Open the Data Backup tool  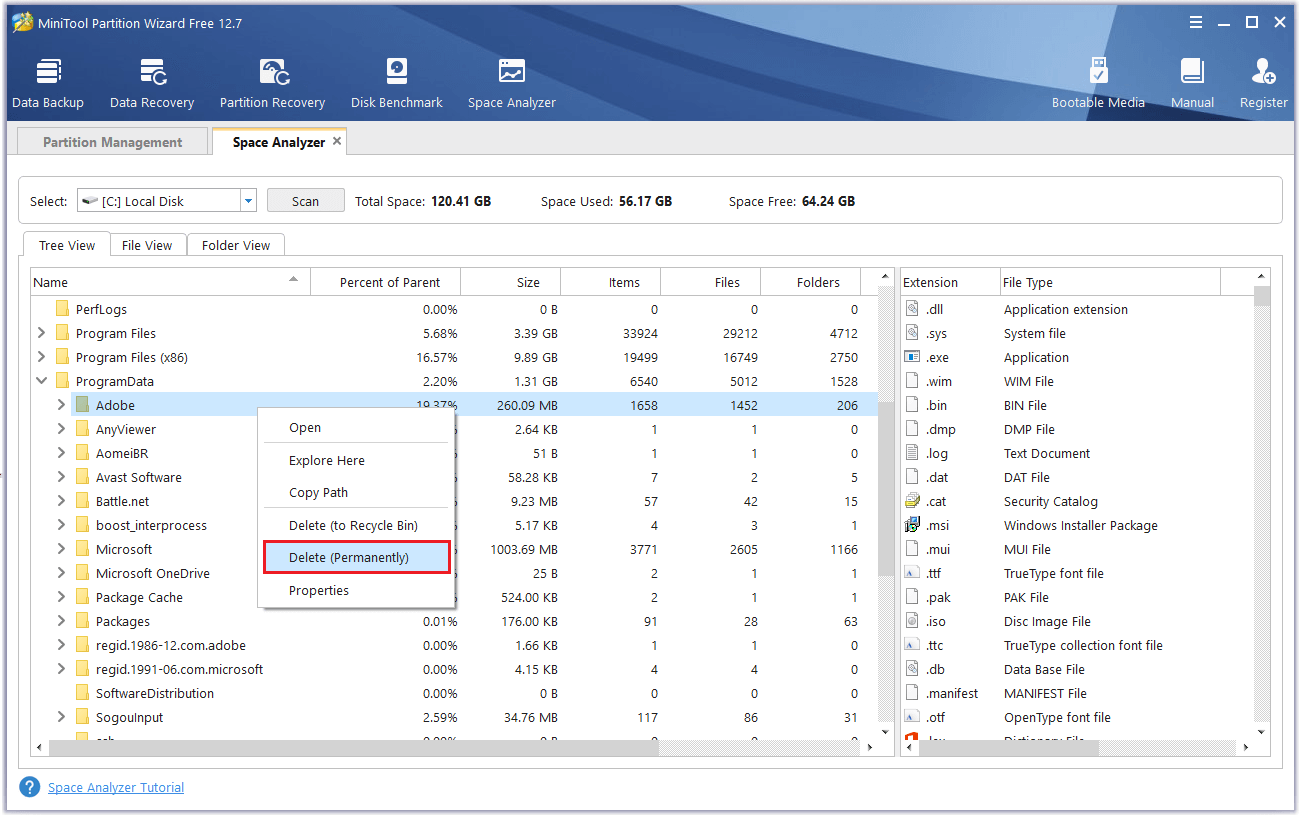tap(48, 83)
